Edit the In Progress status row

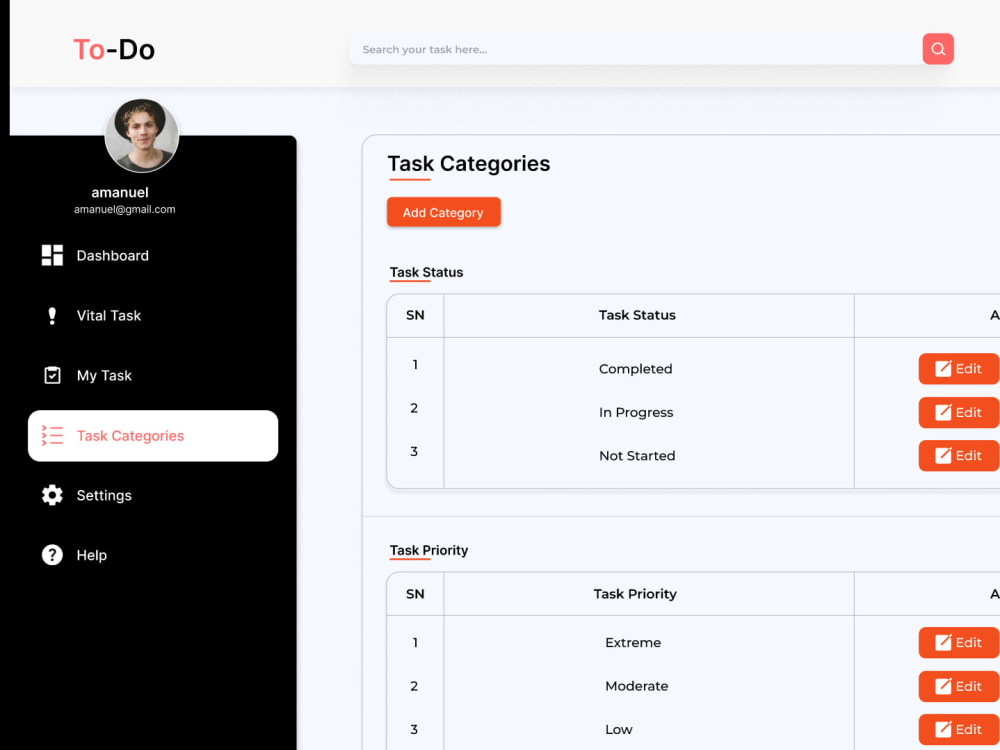pos(959,413)
